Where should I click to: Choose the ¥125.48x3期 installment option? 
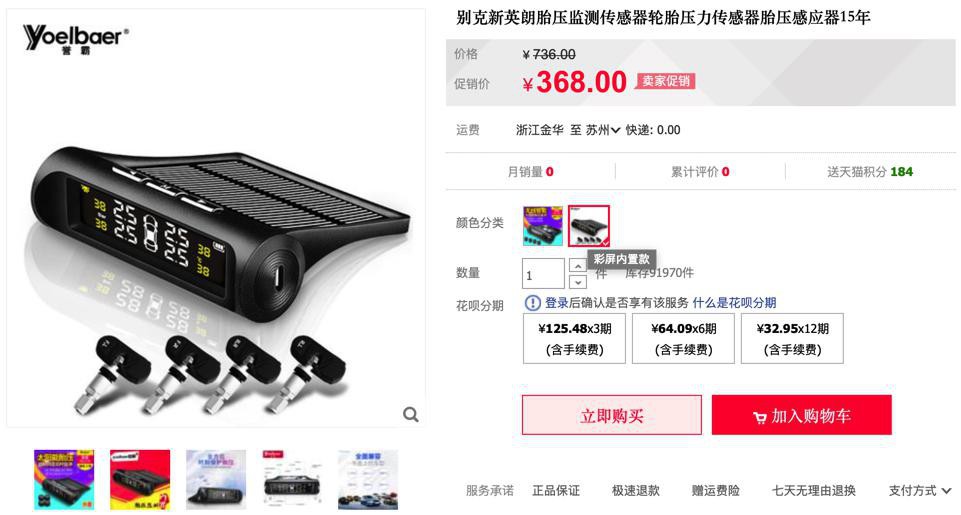[574, 338]
